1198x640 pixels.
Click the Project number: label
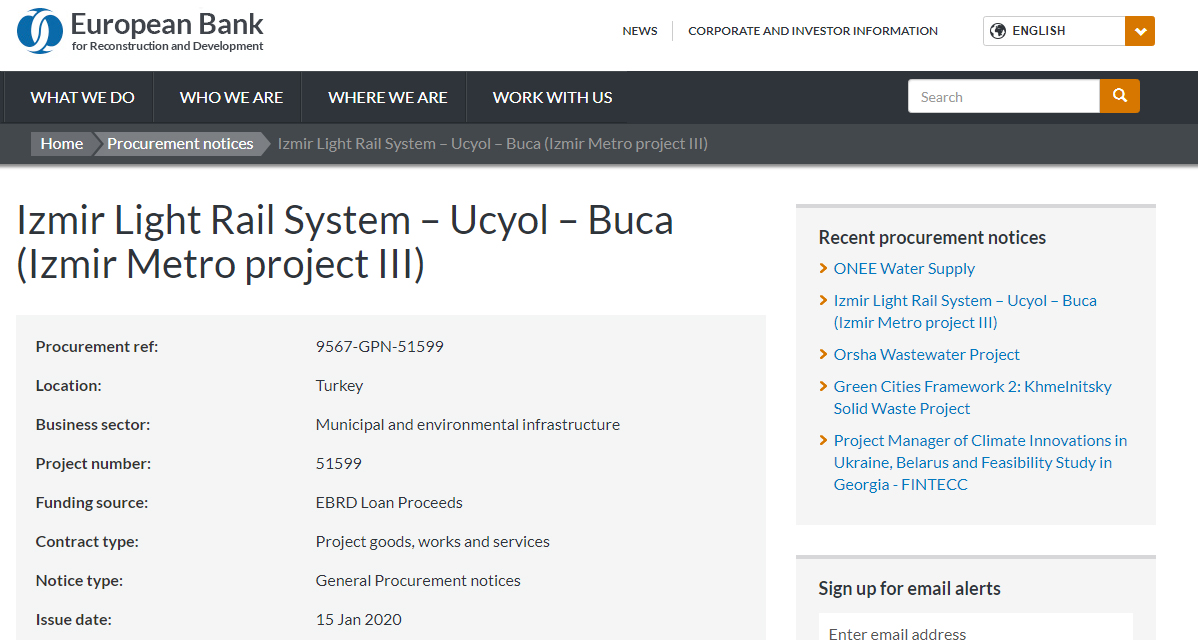point(93,464)
